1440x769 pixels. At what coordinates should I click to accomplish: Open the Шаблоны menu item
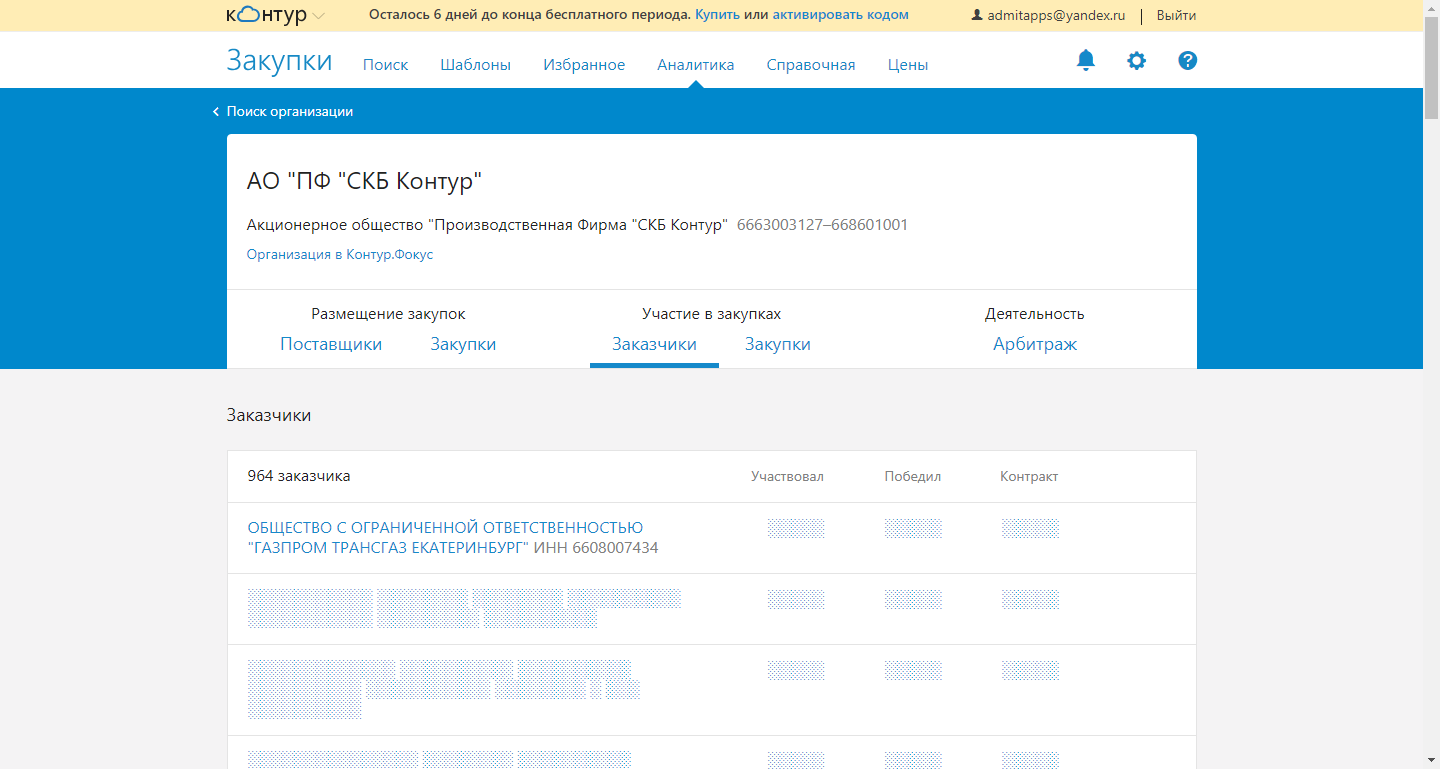click(475, 65)
